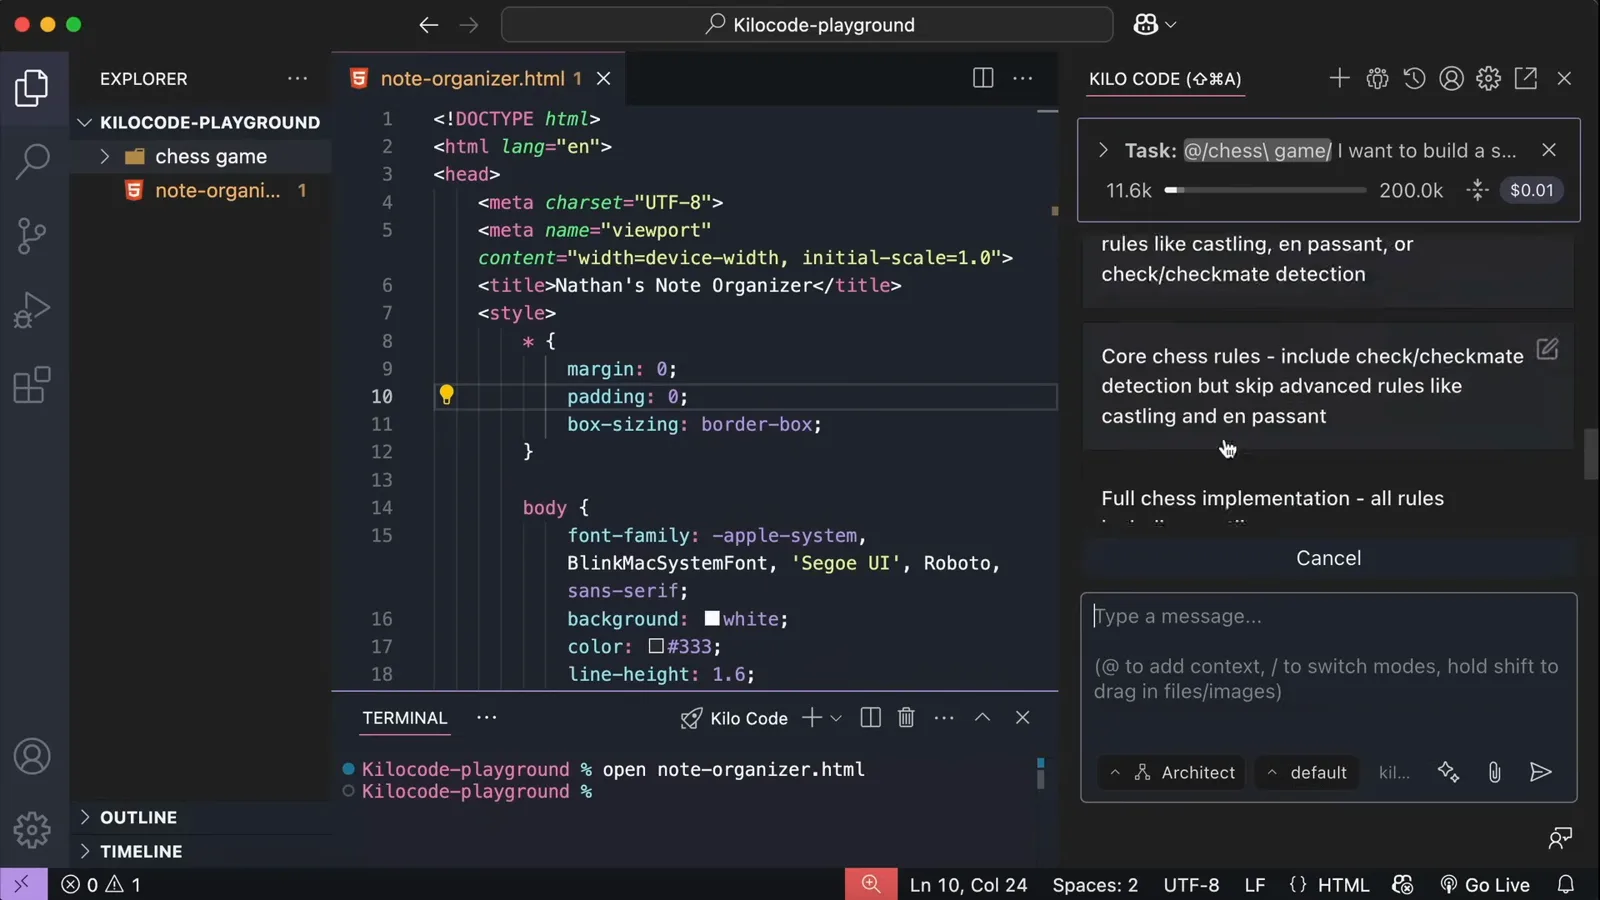Enhance prompt with the sparkle icon
The height and width of the screenshot is (900, 1600).
click(1448, 772)
